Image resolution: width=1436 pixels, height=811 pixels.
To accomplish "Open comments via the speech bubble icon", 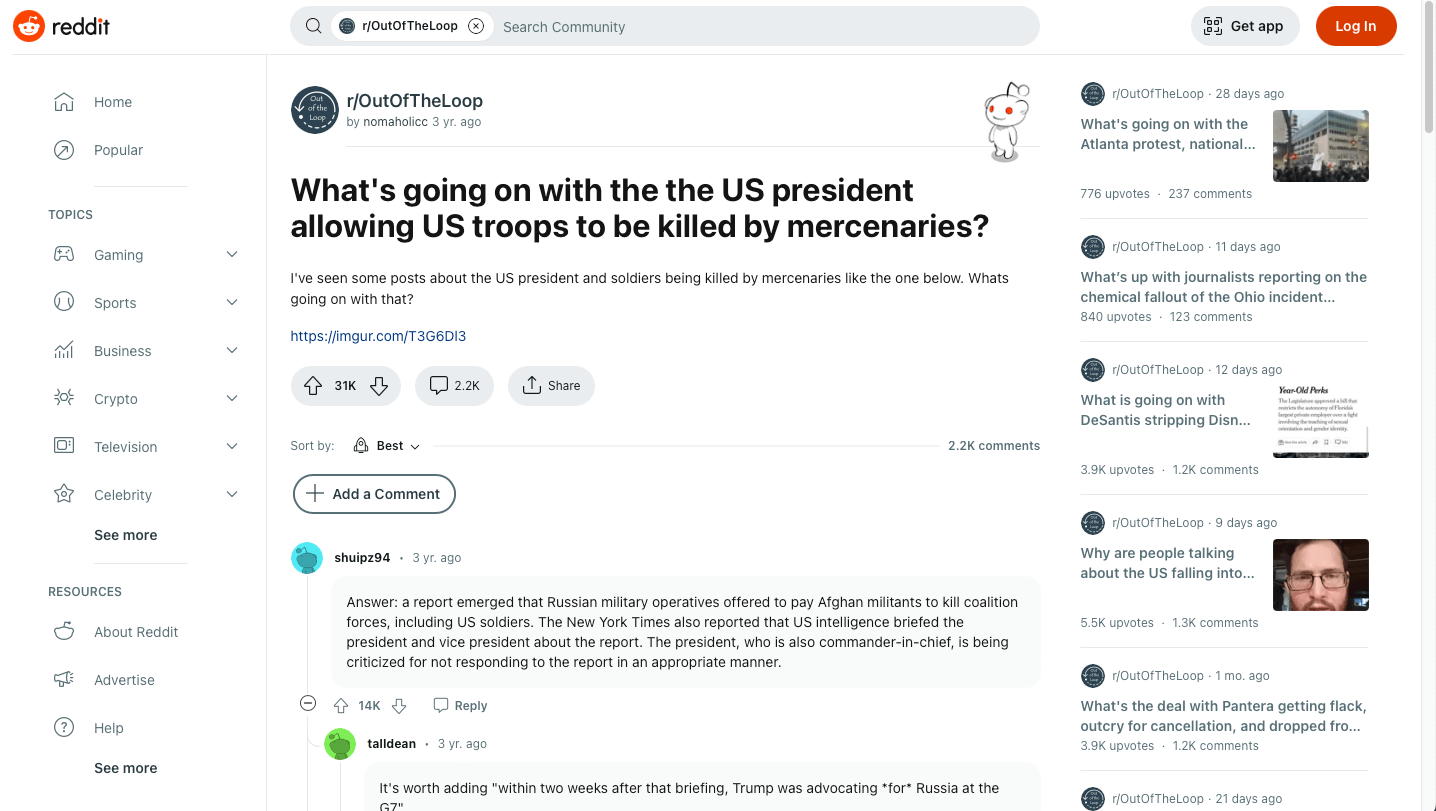I will click(439, 385).
